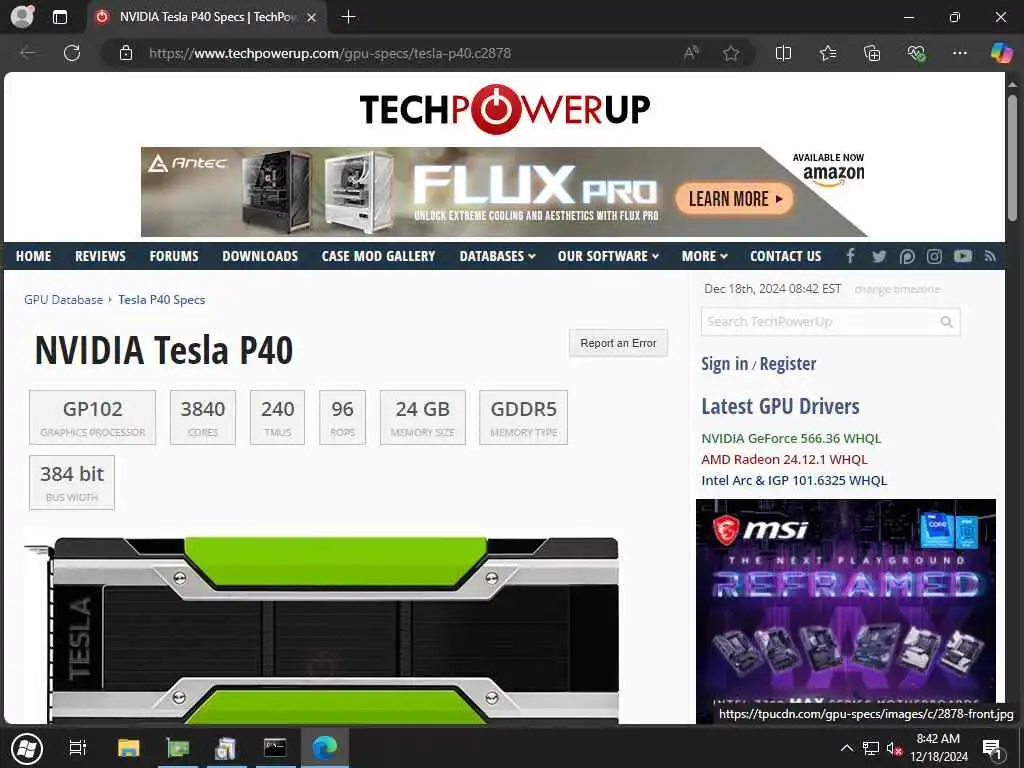The image size is (1024, 768).
Task: Click the GP102 graphics processor box
Action: coord(93,417)
